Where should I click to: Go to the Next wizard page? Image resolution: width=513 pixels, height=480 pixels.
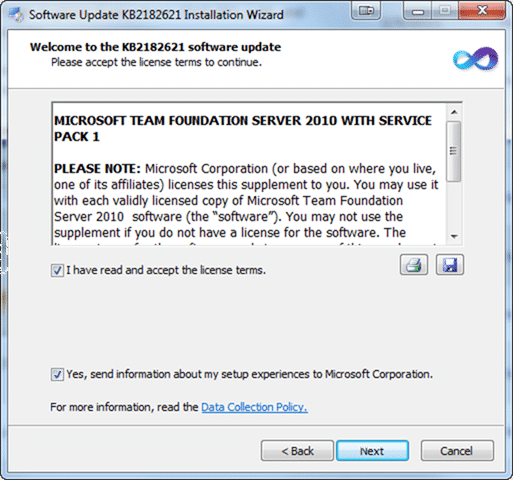click(372, 451)
